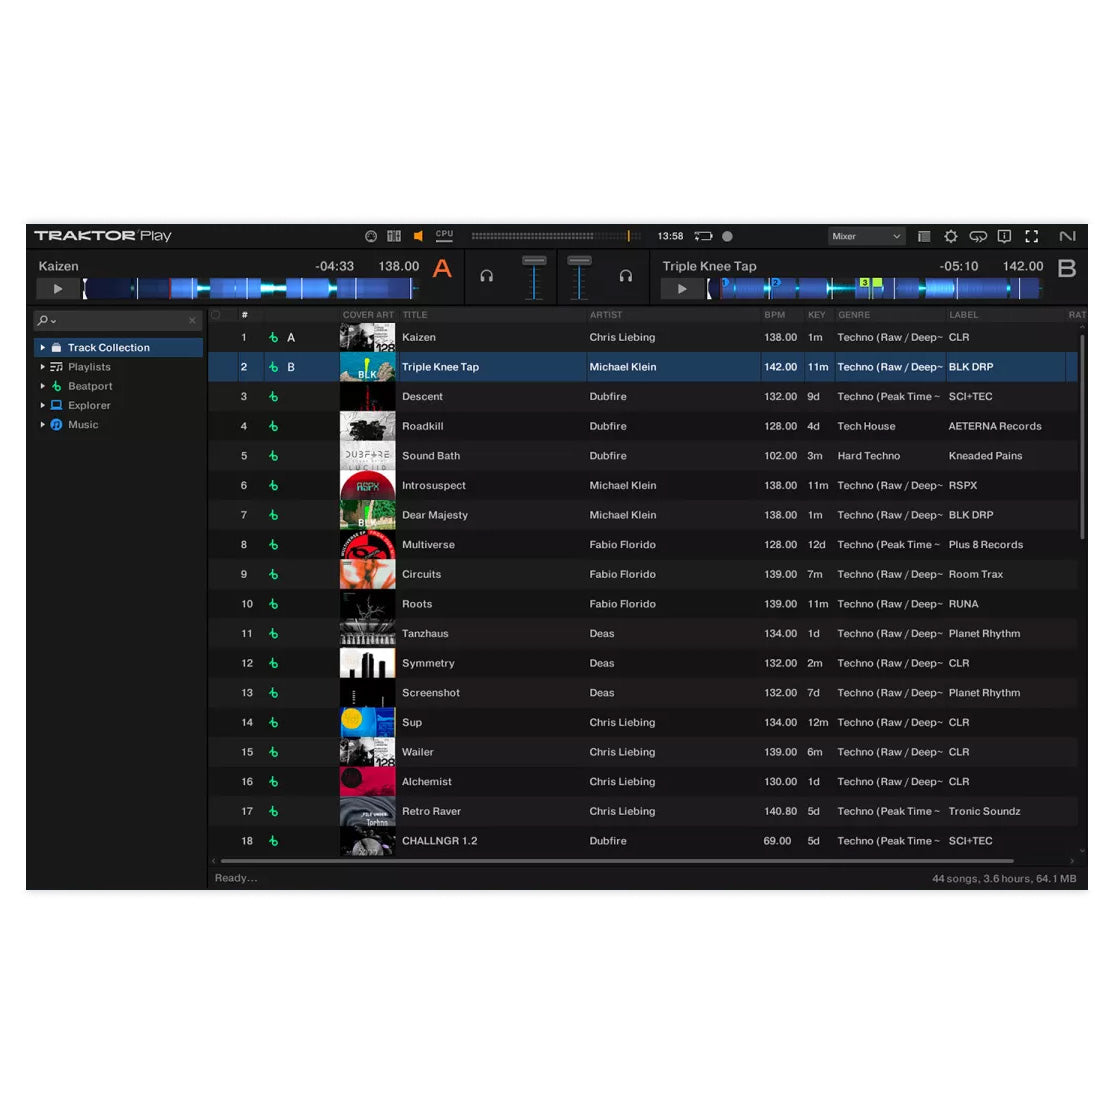Enter fullscreen mode
The image size is (1117, 1117).
click(1032, 236)
